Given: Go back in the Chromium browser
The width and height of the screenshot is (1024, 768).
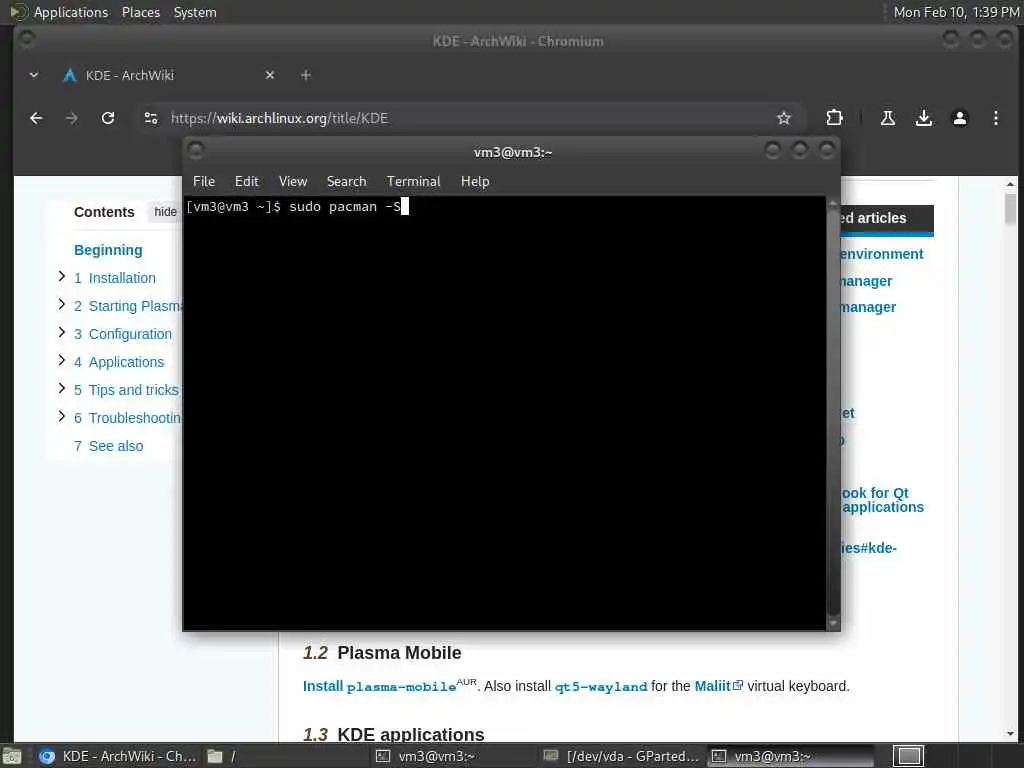Looking at the screenshot, I should tap(36, 118).
